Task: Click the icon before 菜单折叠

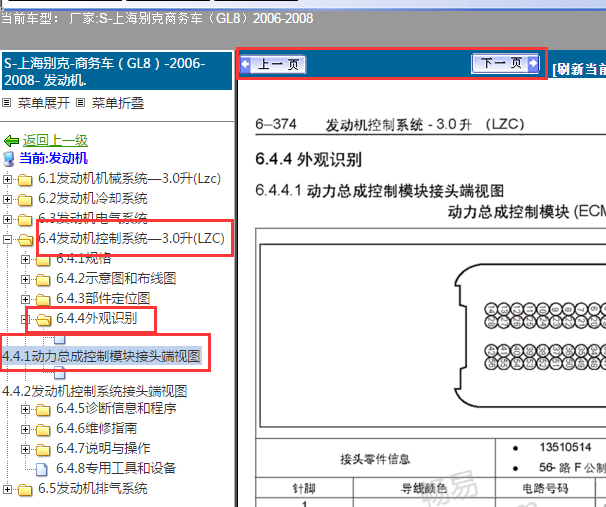Action: coord(80,103)
